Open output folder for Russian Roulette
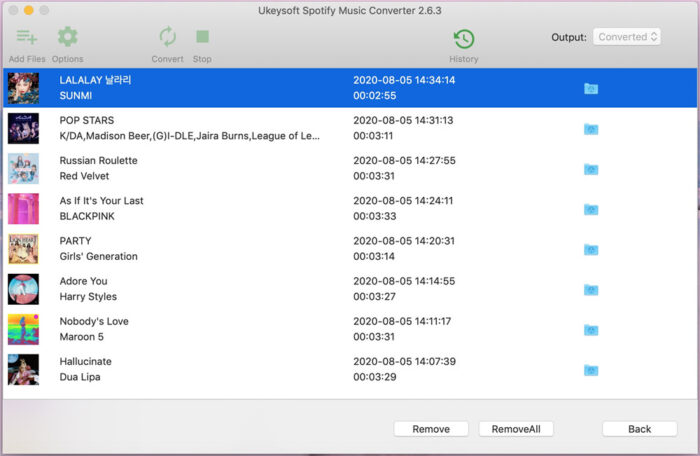700x456 pixels. [591, 169]
